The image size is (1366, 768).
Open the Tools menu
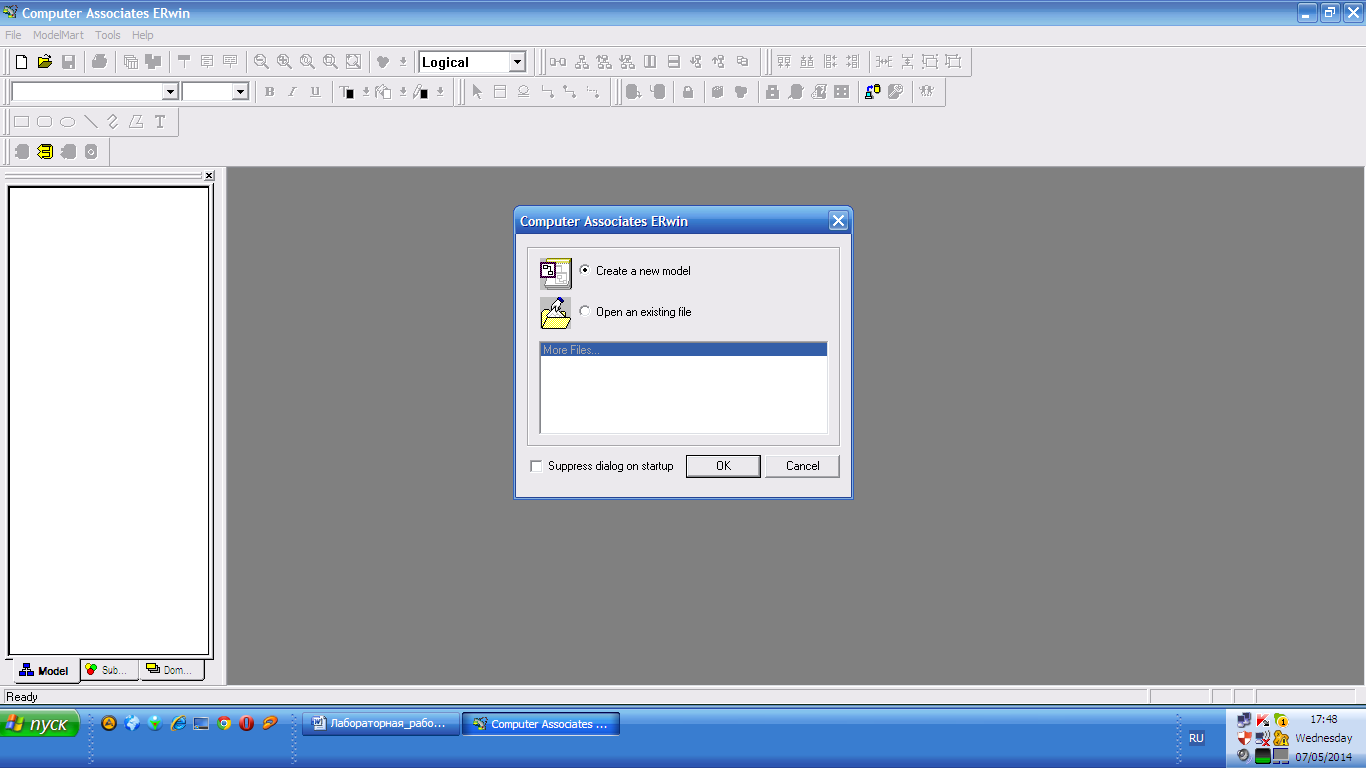pos(108,35)
